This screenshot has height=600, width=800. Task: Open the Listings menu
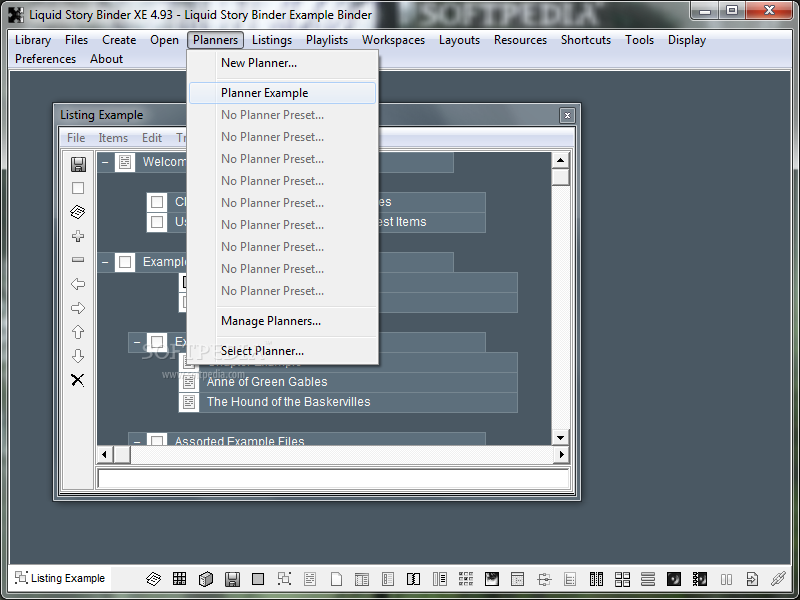click(272, 40)
